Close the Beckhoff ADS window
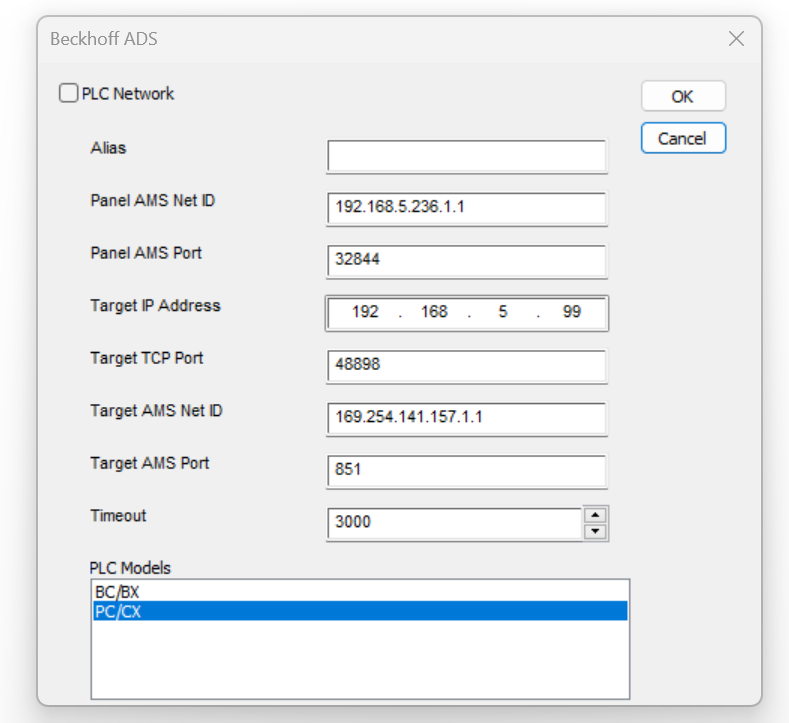The image size is (789, 723). pyautogui.click(x=736, y=39)
